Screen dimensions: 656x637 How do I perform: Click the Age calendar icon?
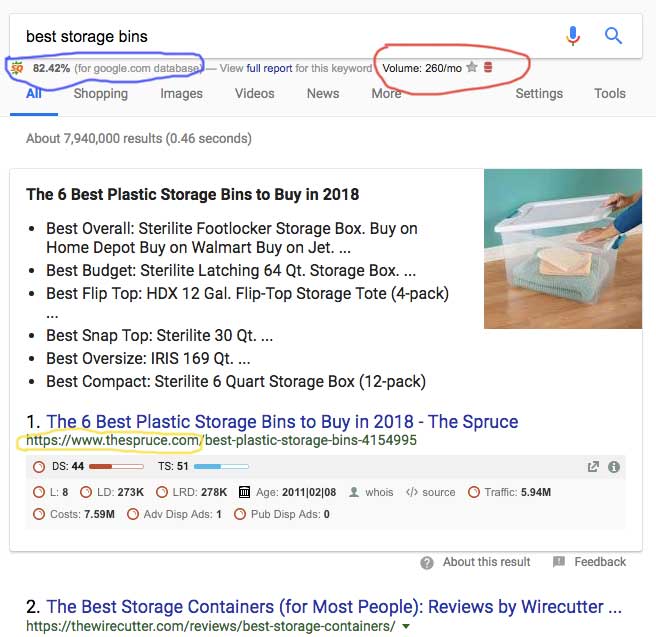tap(244, 492)
